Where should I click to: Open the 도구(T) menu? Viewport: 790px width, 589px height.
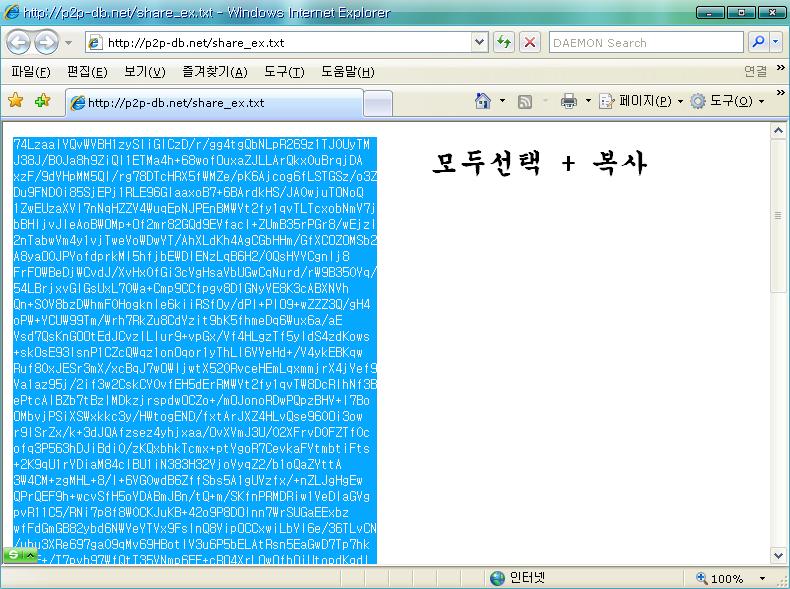point(284,72)
